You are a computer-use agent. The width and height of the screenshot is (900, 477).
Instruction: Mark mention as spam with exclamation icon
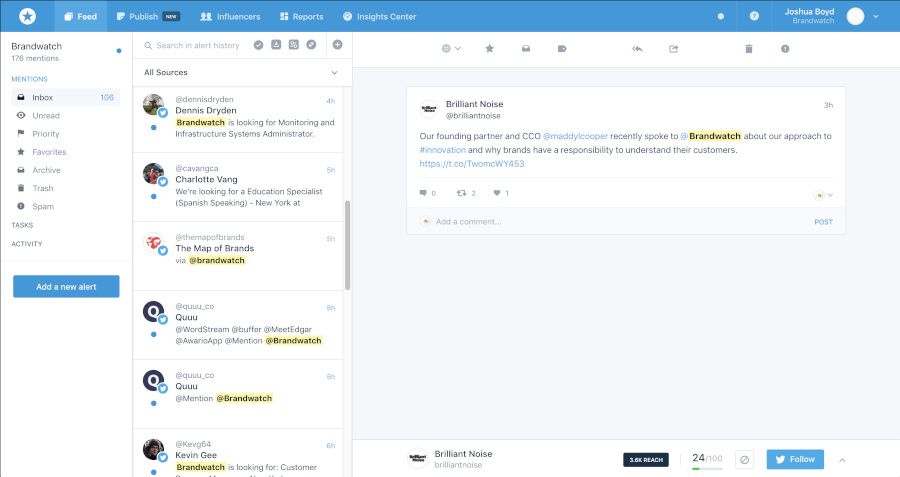click(x=785, y=48)
